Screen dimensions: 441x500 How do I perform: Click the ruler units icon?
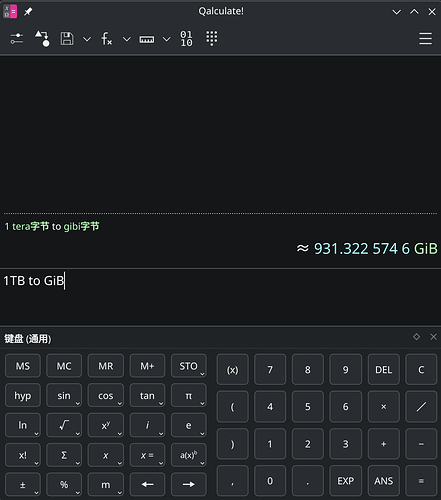coord(147,39)
